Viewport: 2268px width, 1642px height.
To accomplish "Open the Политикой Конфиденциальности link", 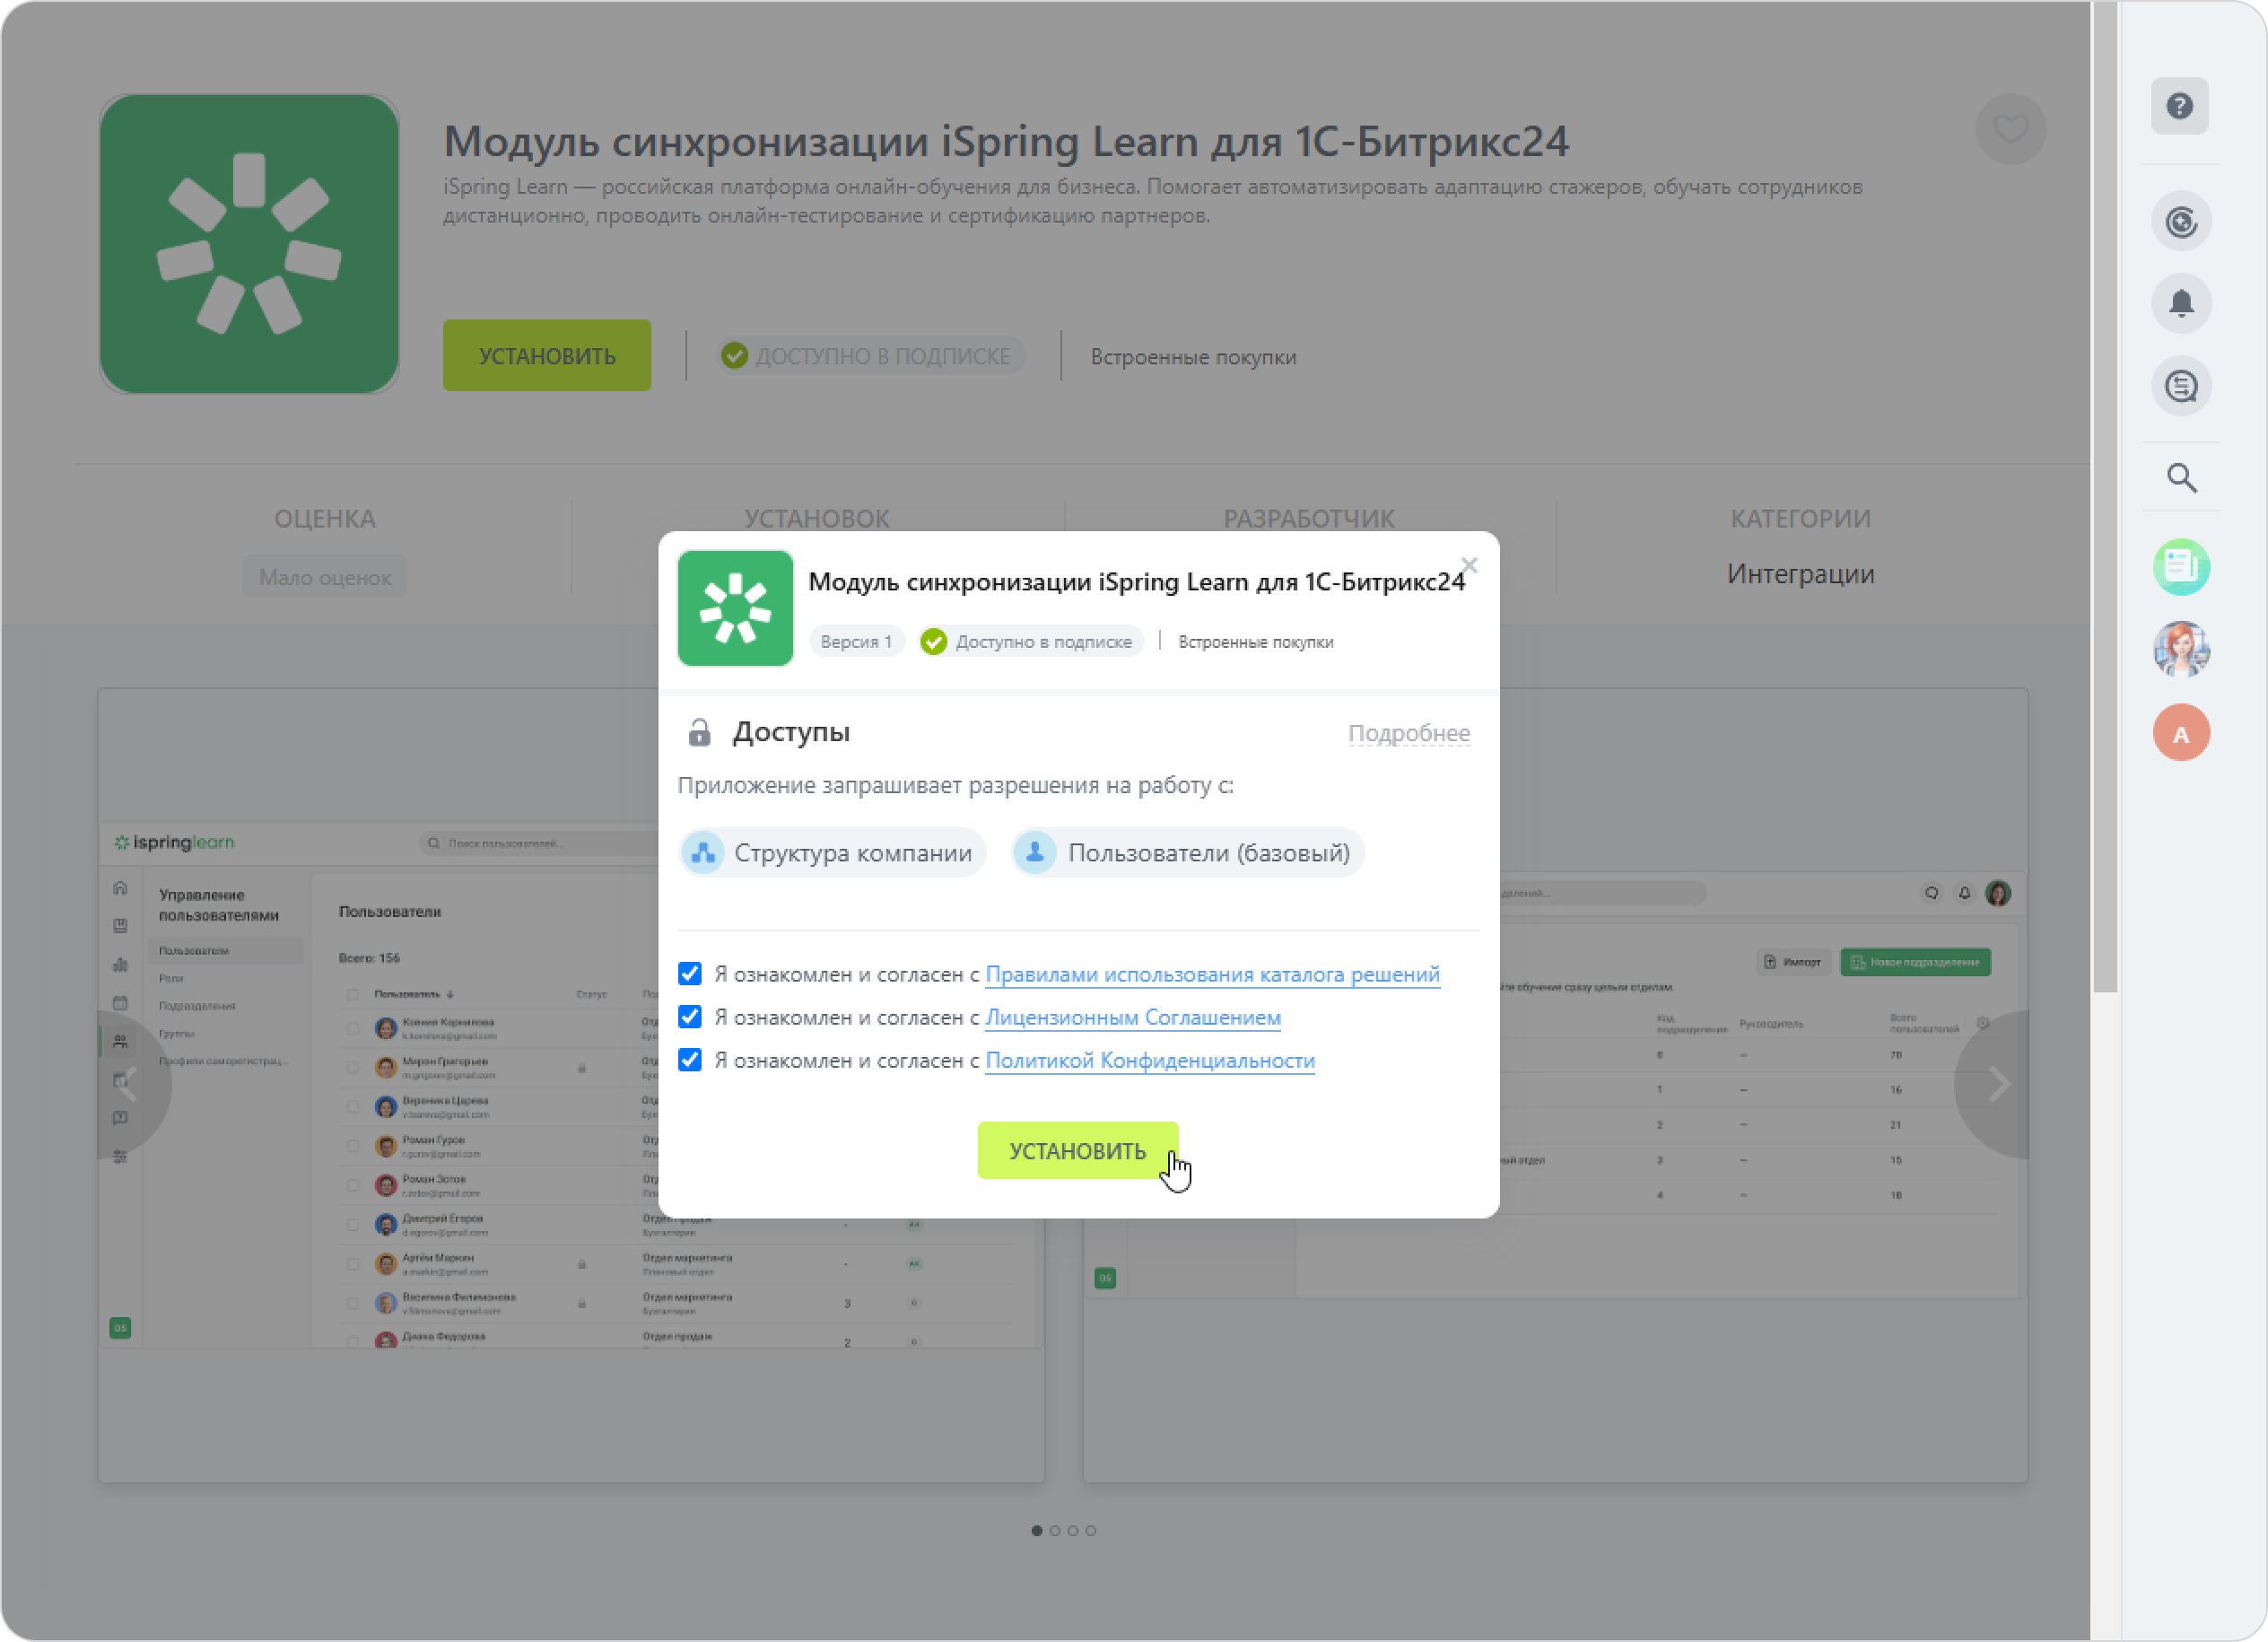I will (1150, 1060).
